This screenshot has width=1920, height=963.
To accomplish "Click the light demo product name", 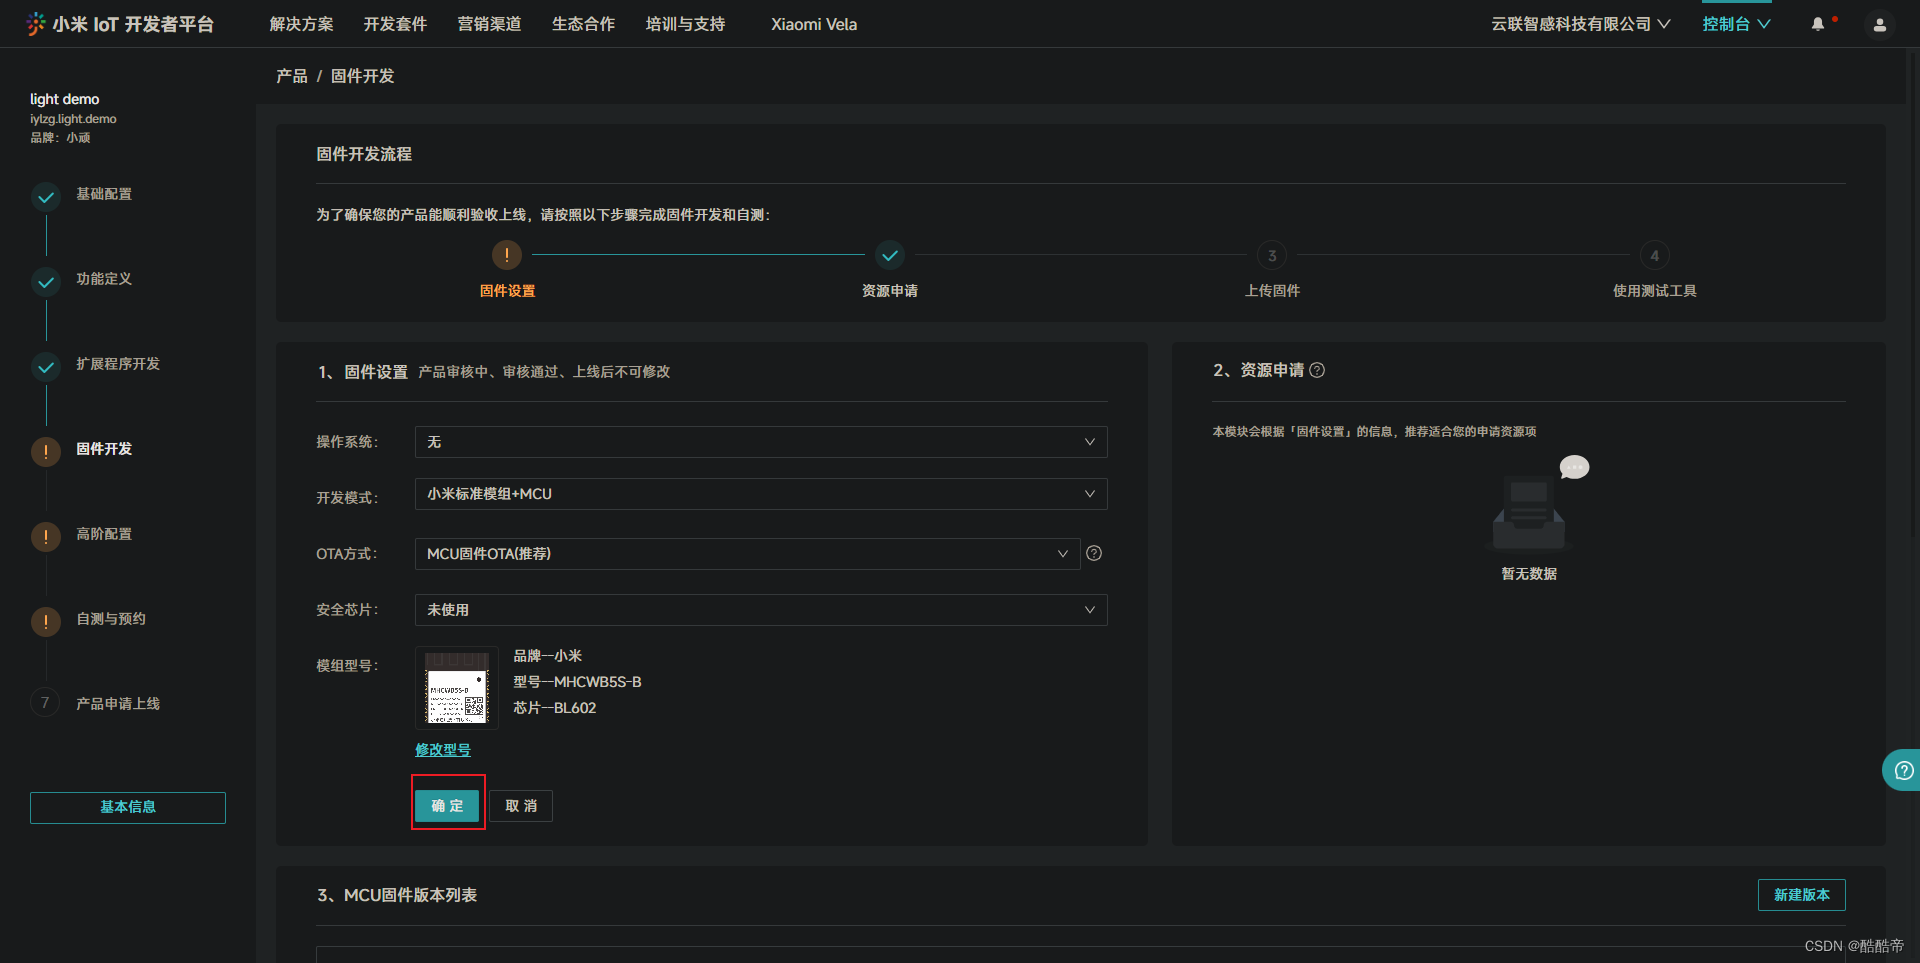I will [65, 99].
